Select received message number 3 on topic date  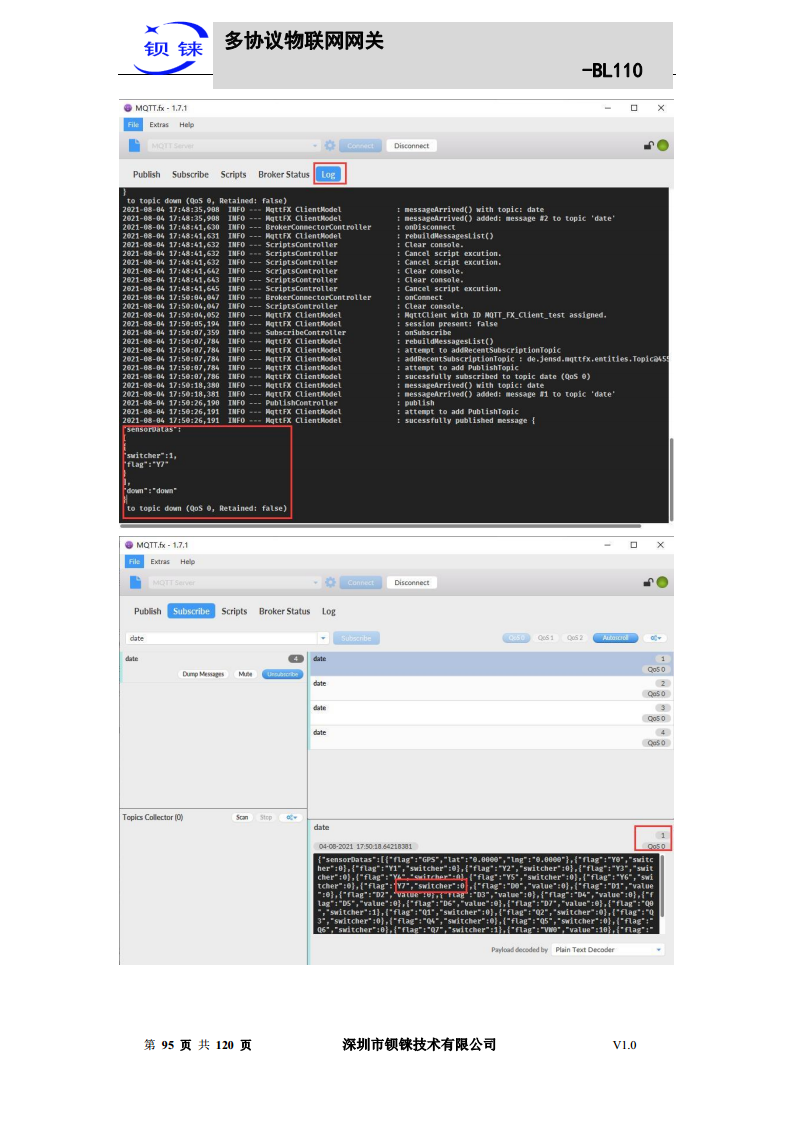pos(490,713)
